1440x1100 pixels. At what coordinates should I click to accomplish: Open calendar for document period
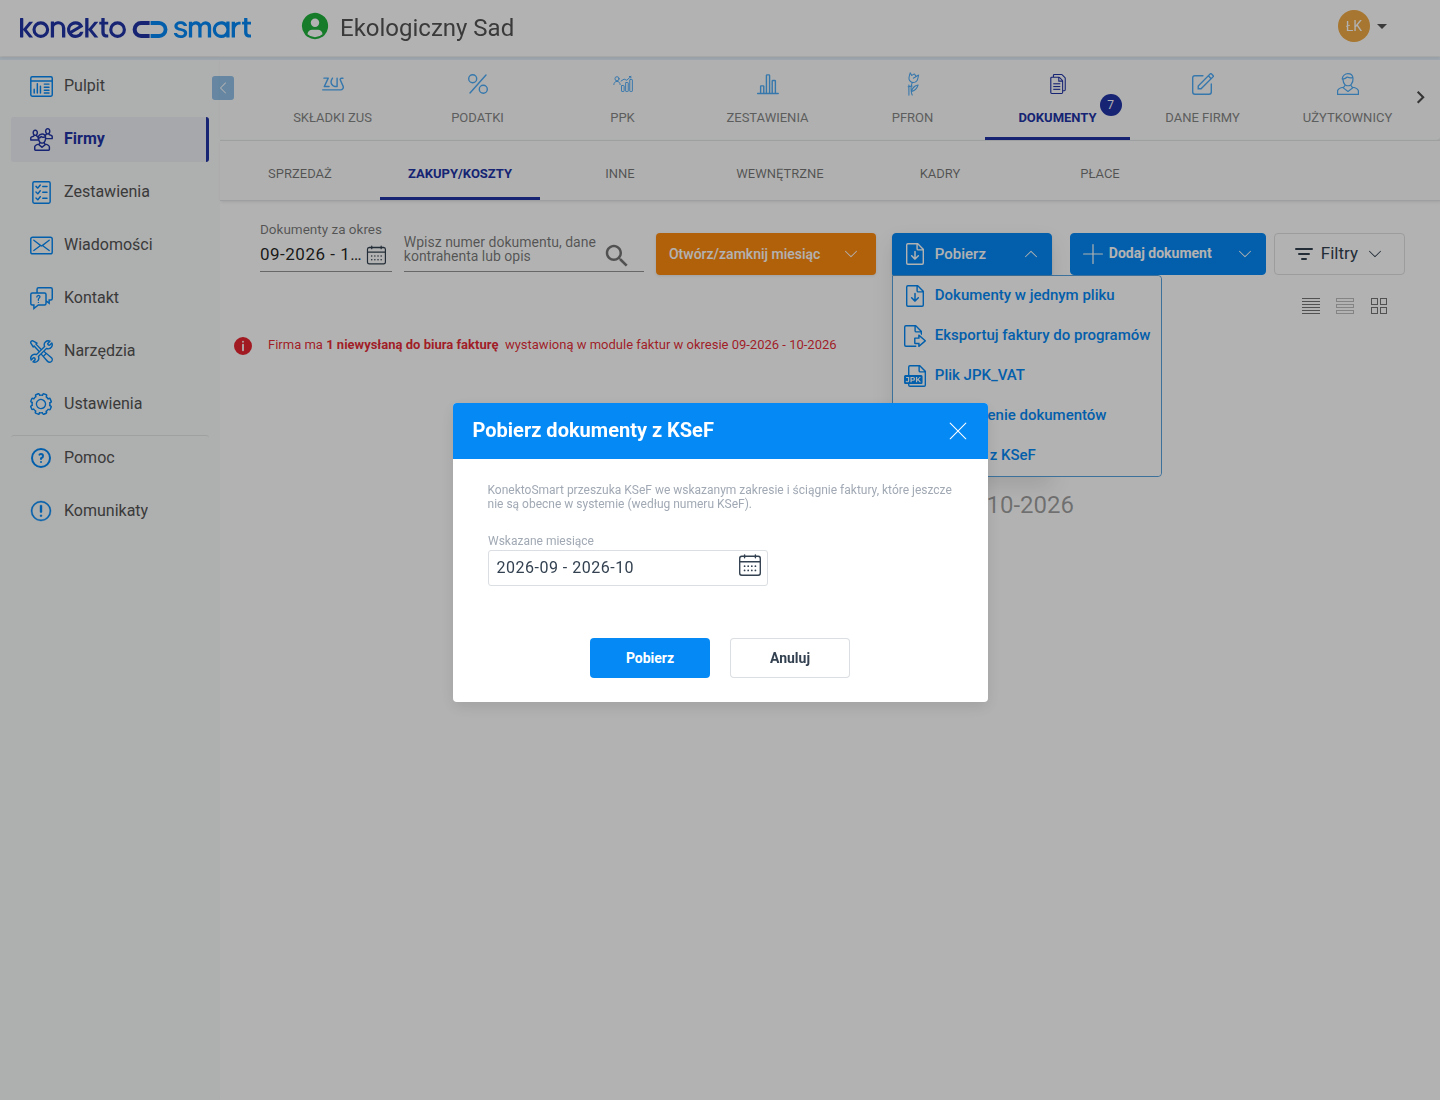coord(376,255)
